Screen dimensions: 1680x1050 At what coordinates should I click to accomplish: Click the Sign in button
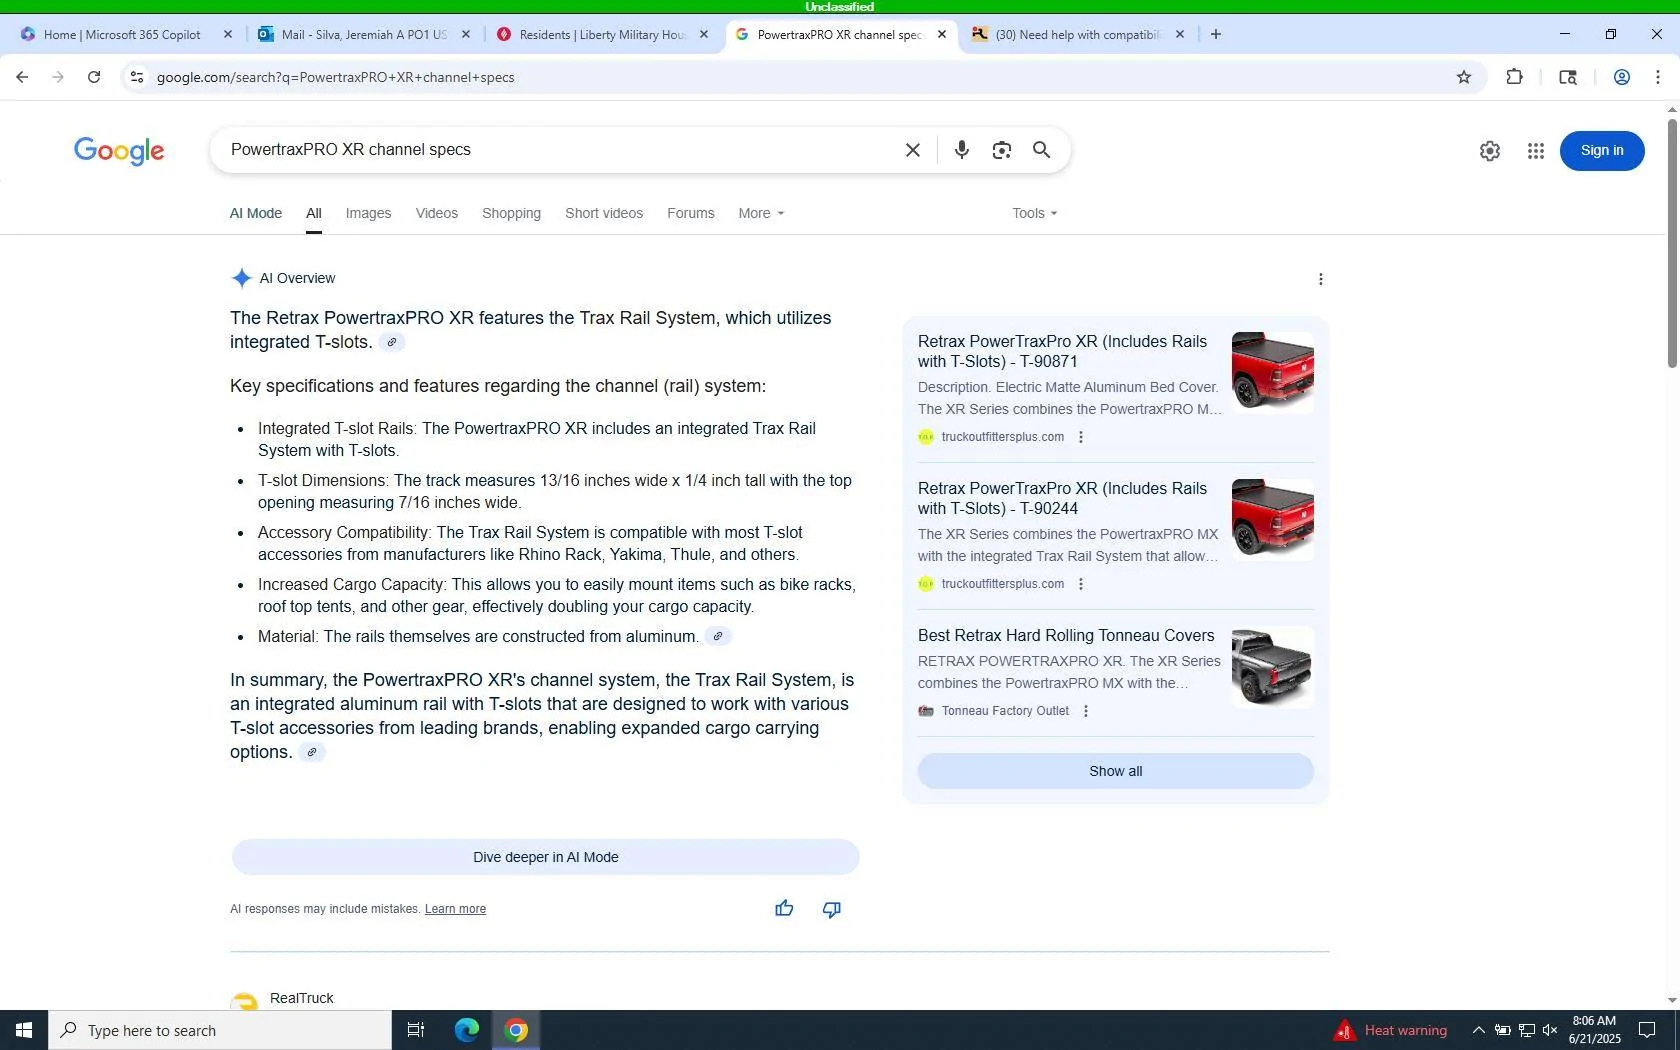(1601, 151)
